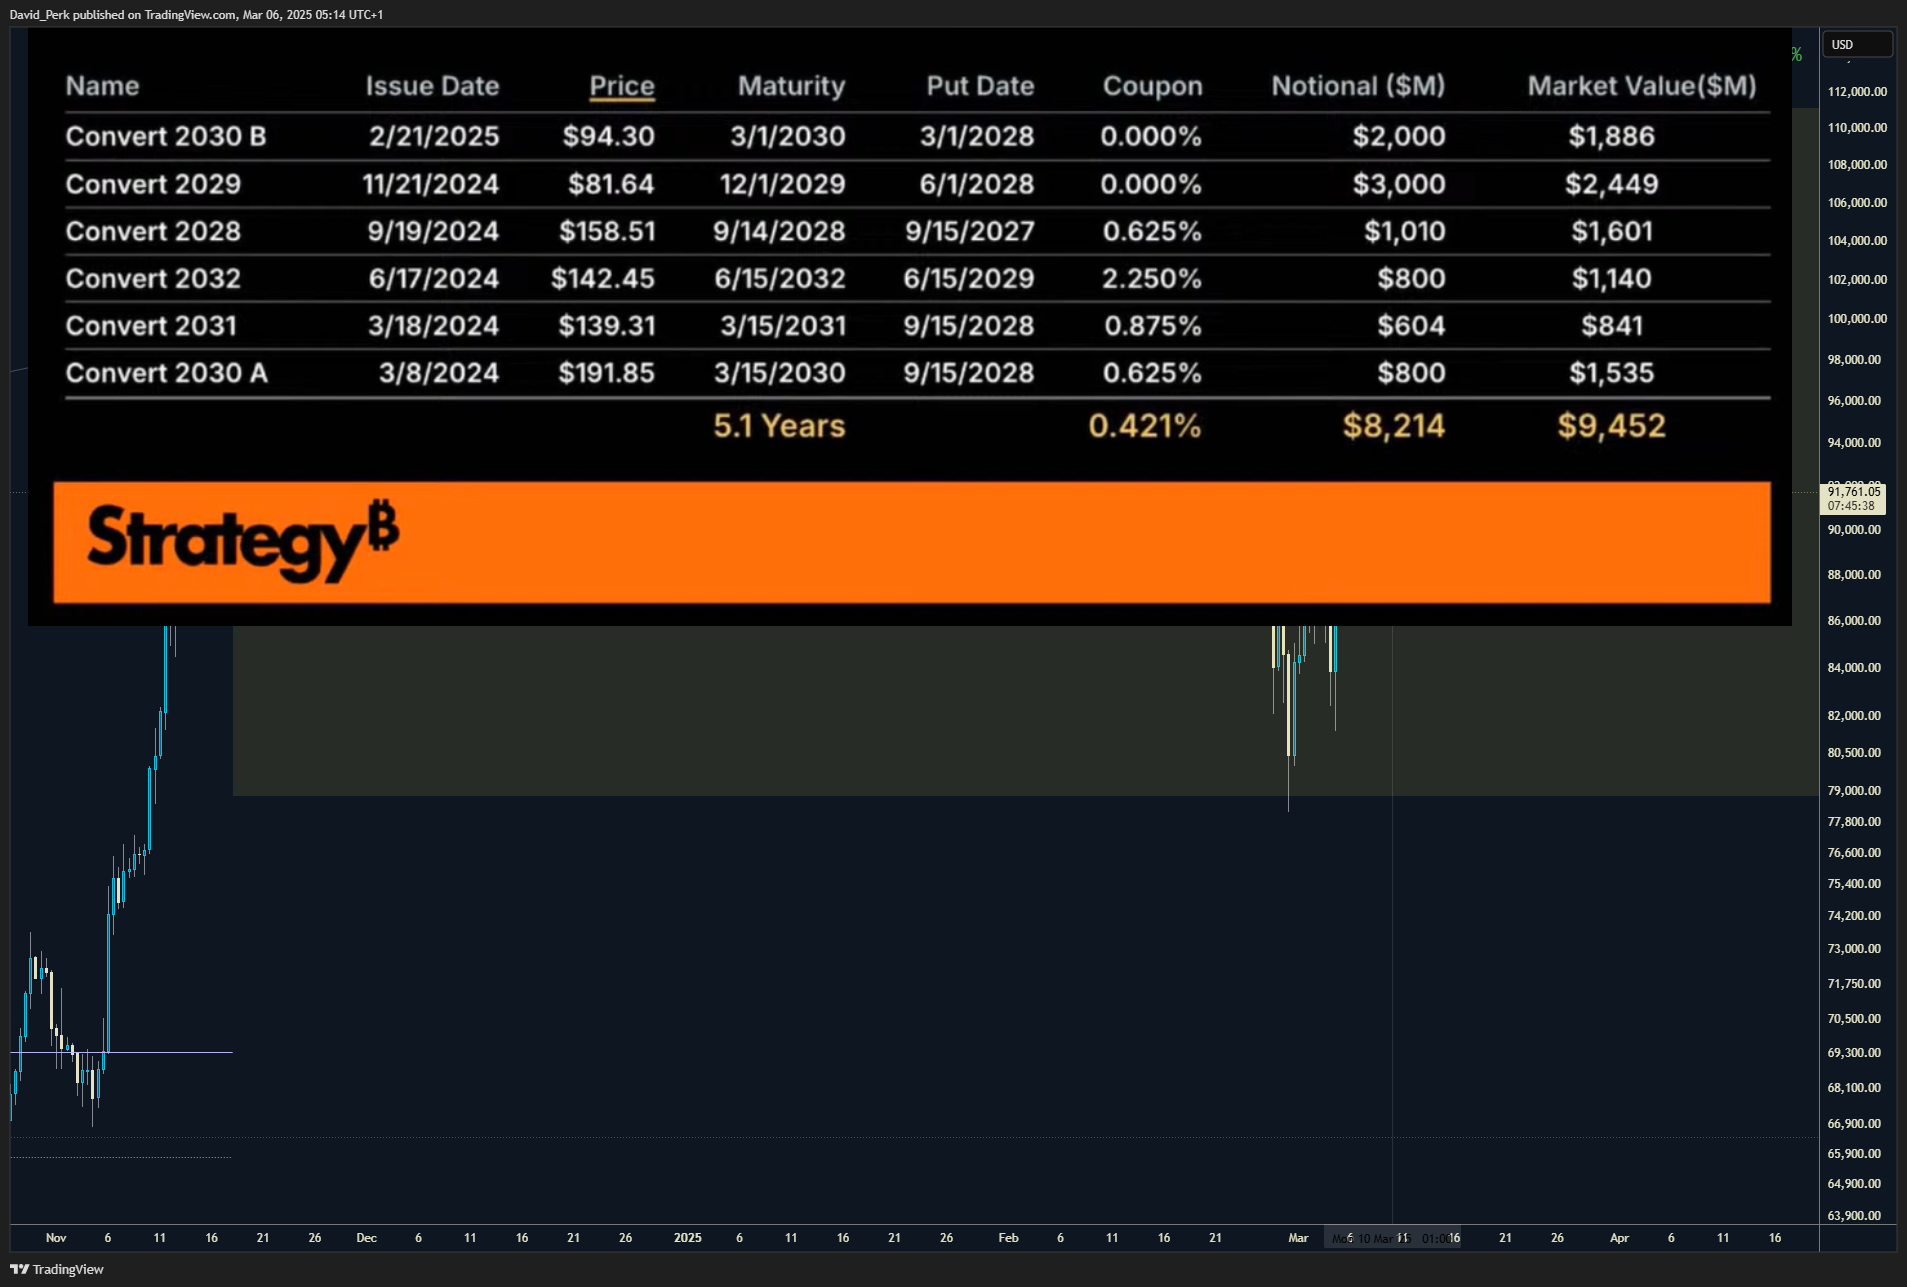The width and height of the screenshot is (1907, 1287).
Task: Click the price value $158.51
Action: tap(607, 231)
